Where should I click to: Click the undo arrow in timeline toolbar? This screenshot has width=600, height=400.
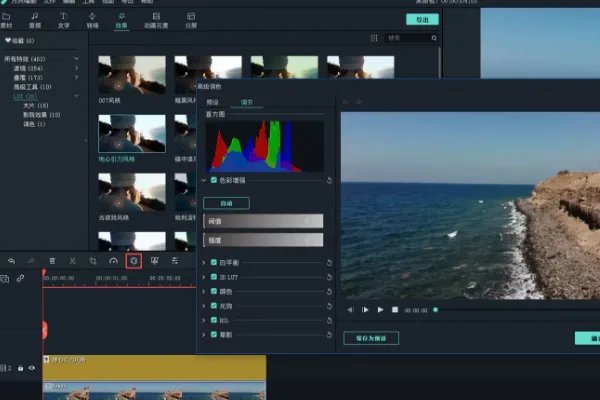pyautogui.click(x=9, y=260)
